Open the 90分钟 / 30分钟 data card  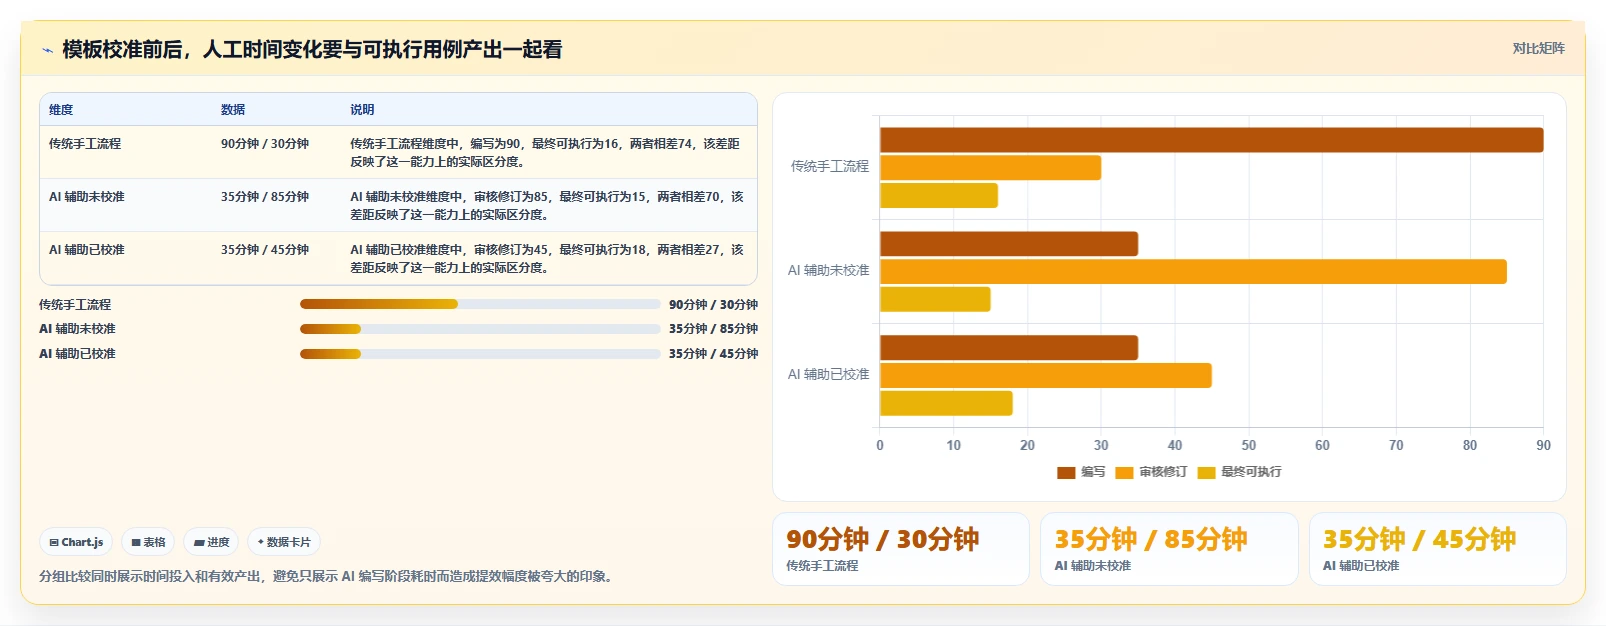[901, 549]
